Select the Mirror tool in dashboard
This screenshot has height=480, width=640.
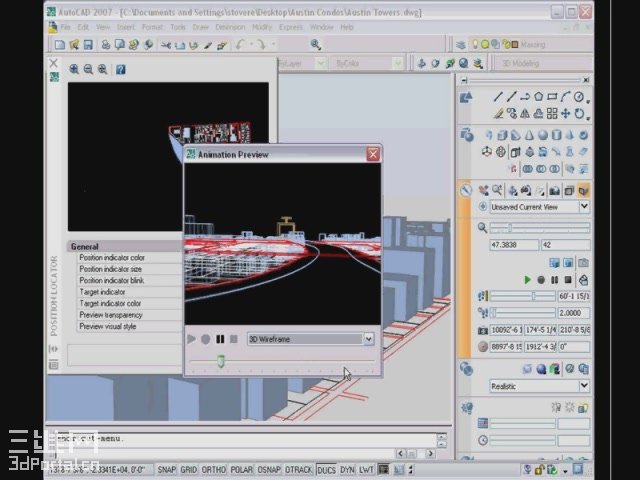pyautogui.click(x=525, y=113)
